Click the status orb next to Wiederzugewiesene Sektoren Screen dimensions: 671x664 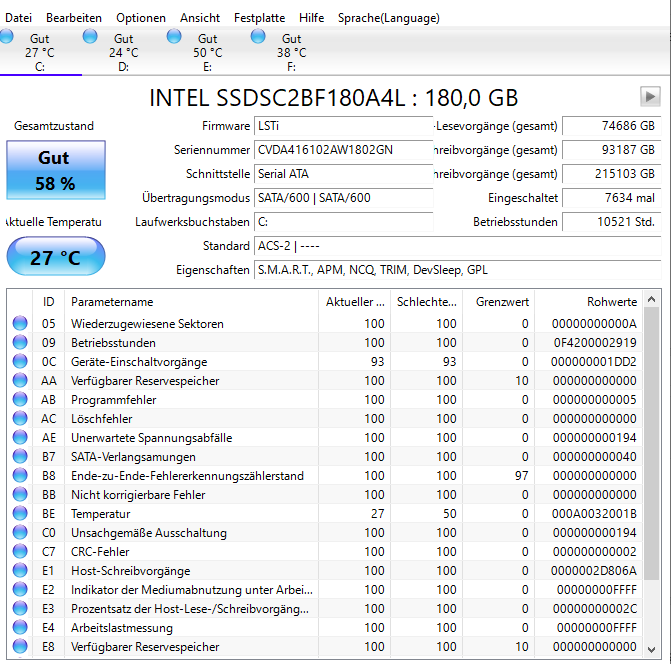(19, 324)
